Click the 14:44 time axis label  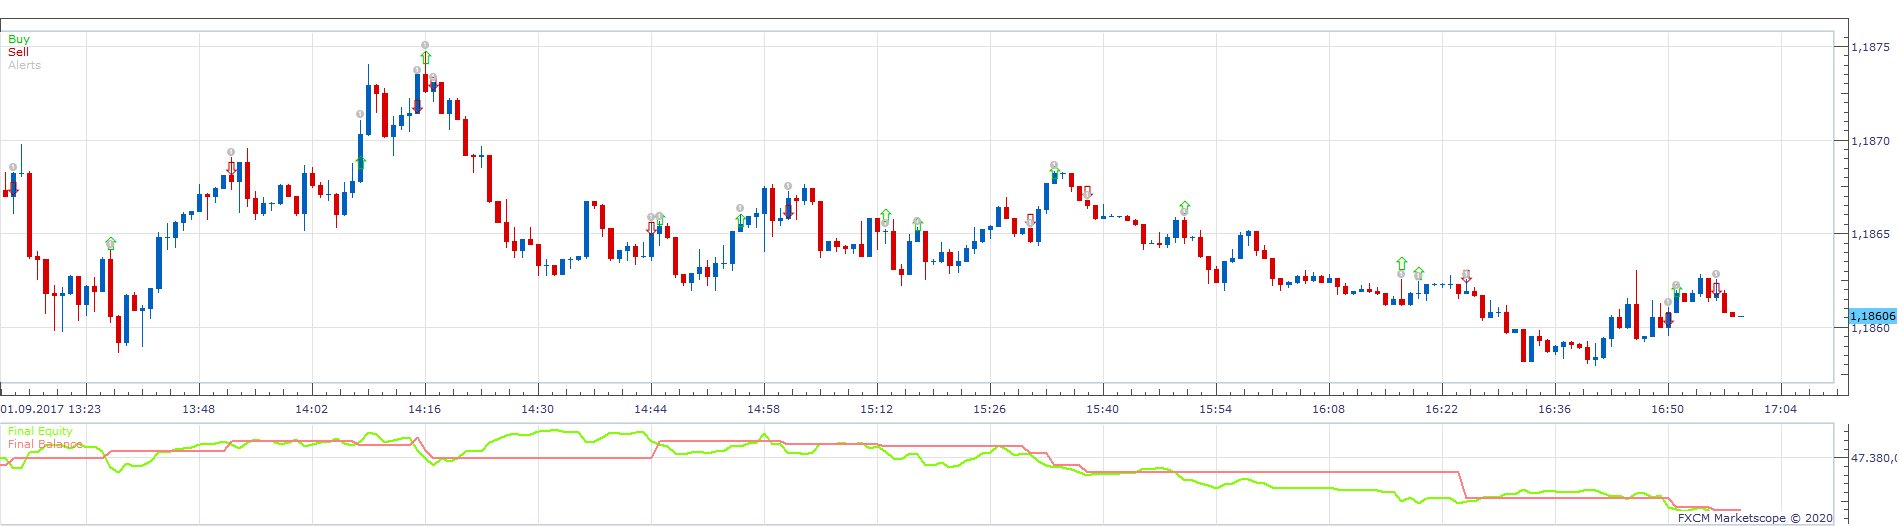[651, 409]
